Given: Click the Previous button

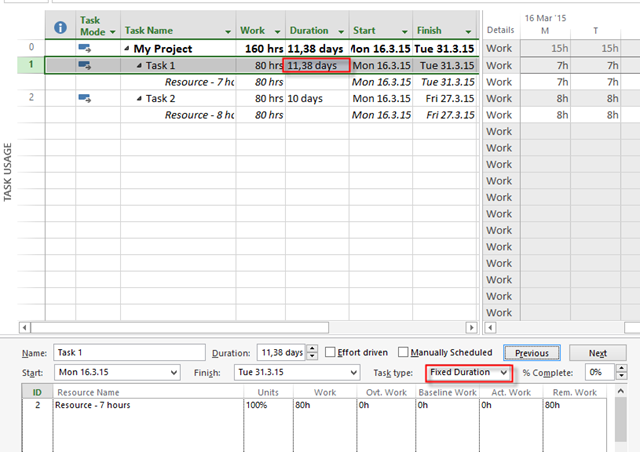Looking at the screenshot, I should tap(530, 353).
